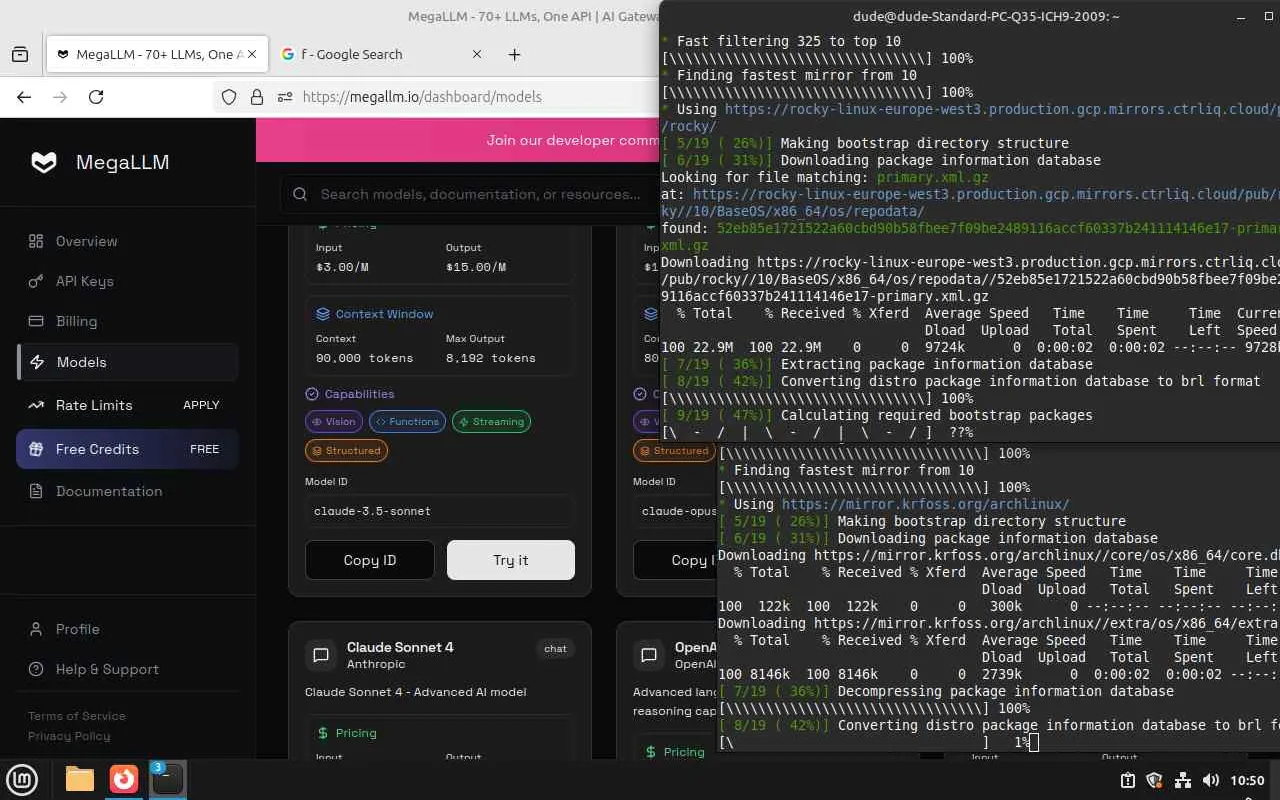Open the Overview icon in the sidebar
The width and height of the screenshot is (1280, 800).
pos(36,241)
